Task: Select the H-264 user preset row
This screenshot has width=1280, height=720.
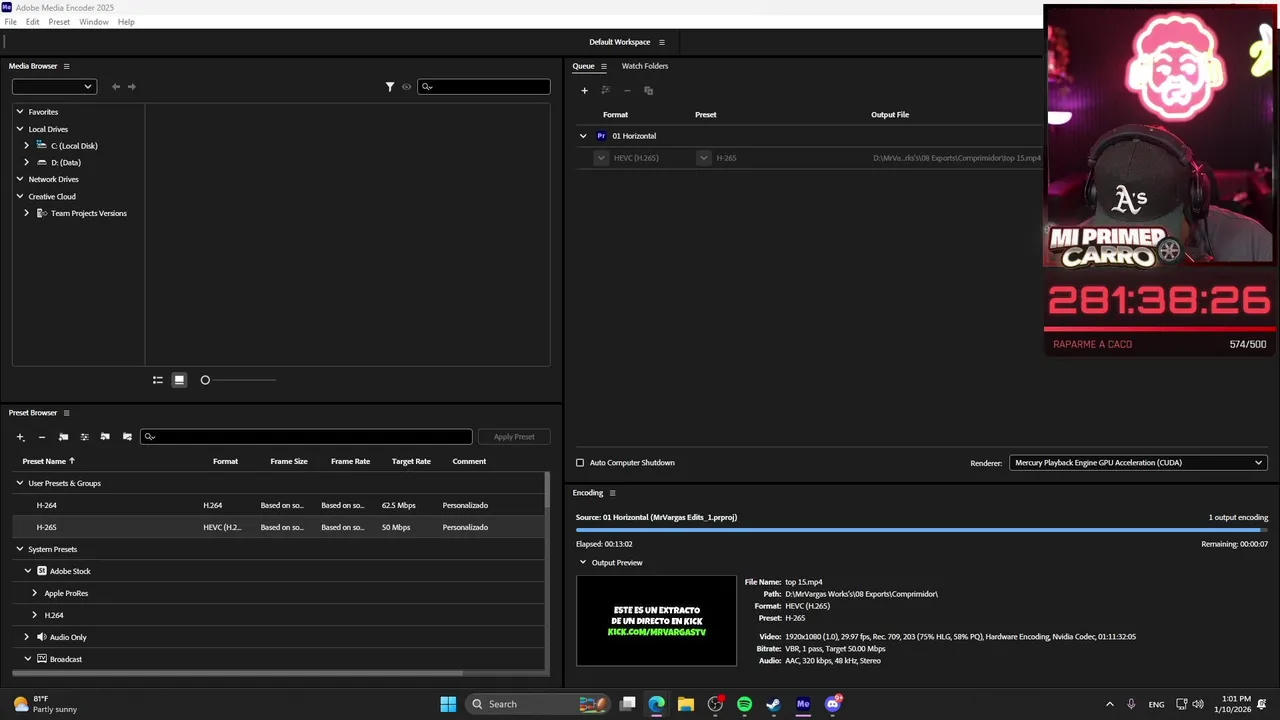Action: point(278,505)
